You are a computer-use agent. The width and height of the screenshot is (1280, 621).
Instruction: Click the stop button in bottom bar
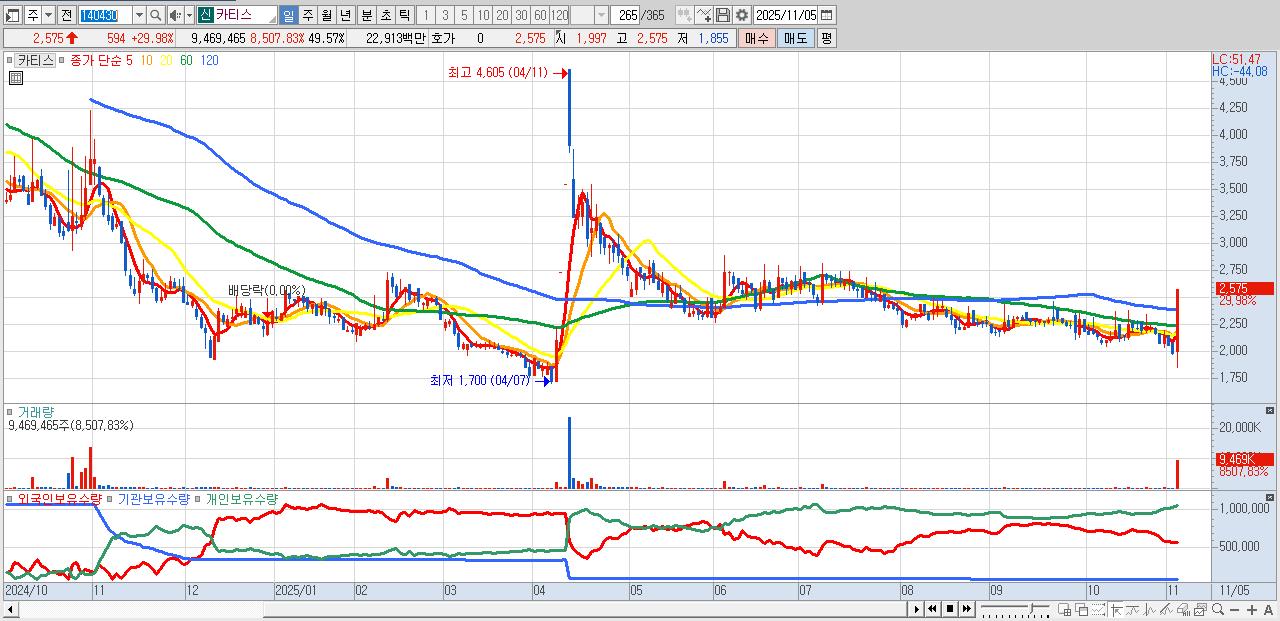coord(950,609)
